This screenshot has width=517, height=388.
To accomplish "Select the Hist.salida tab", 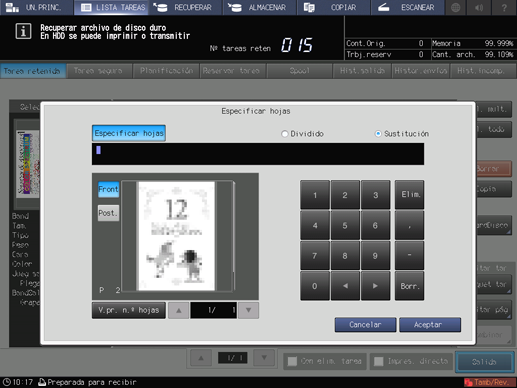I will (362, 71).
